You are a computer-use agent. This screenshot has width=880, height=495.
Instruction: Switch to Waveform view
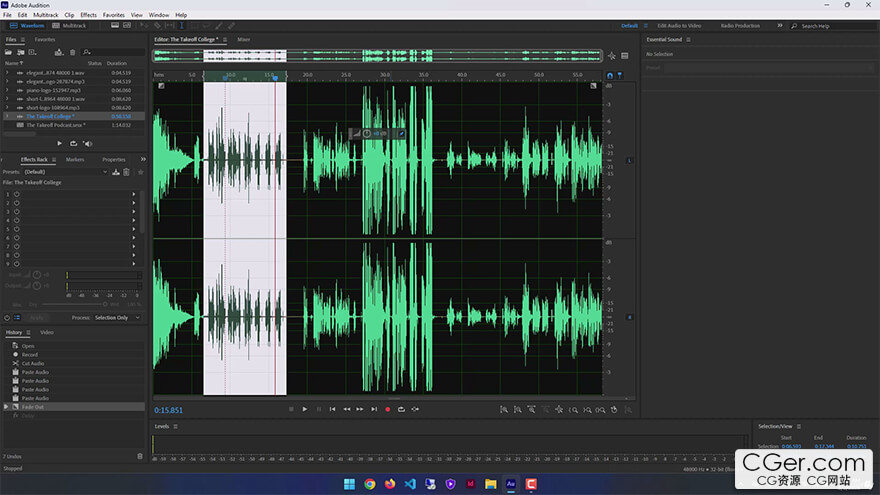click(27, 26)
